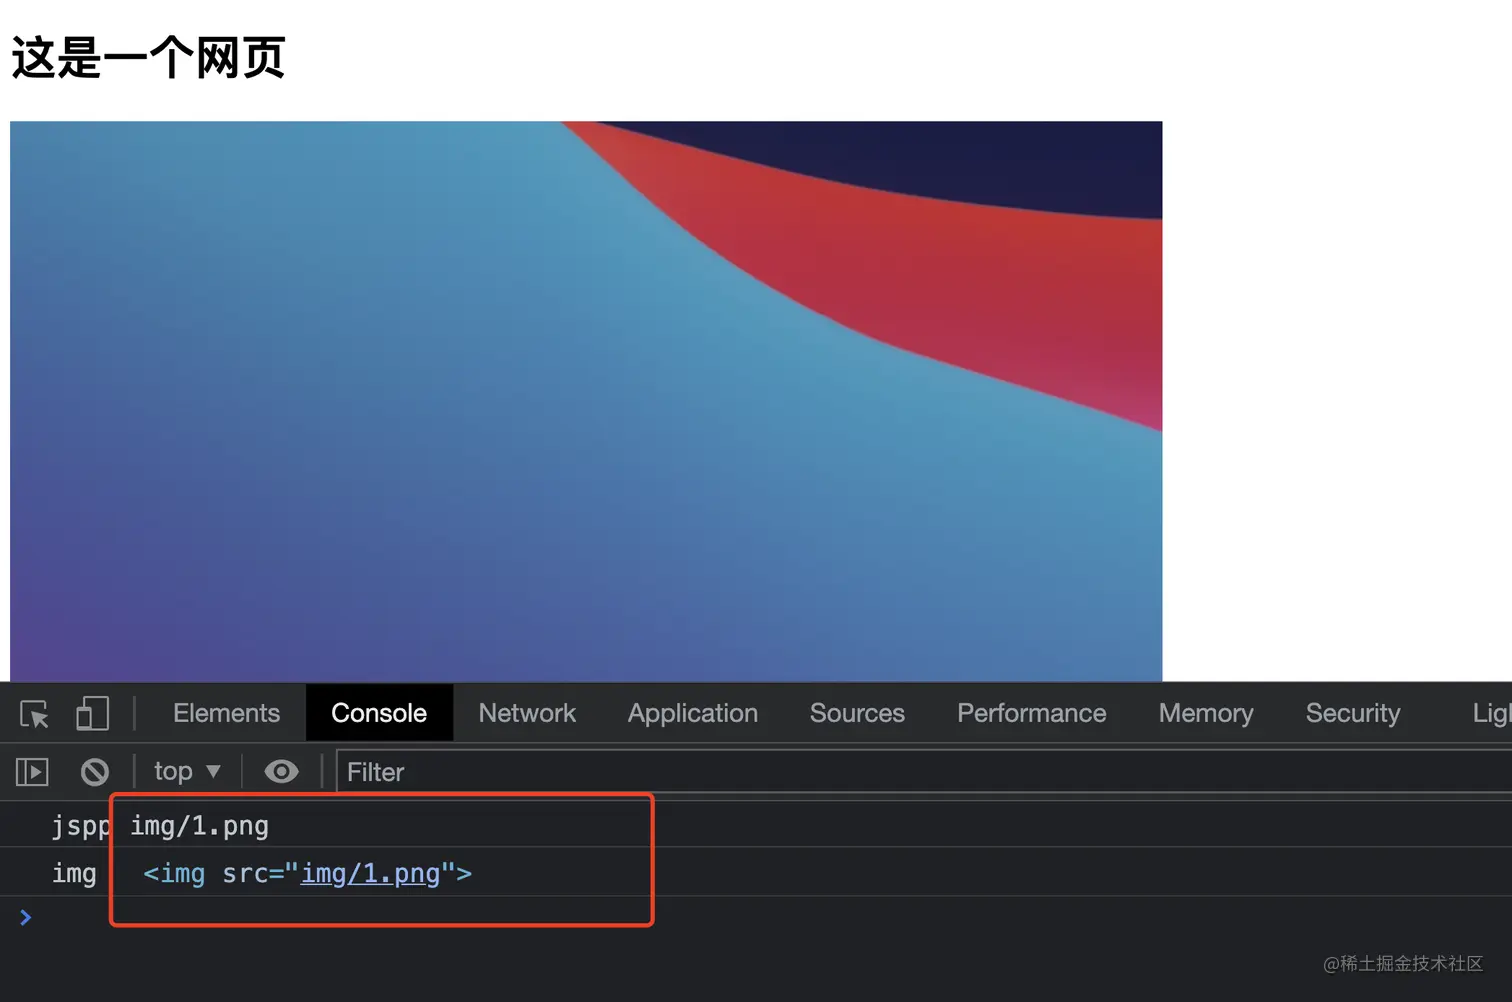Click the jspp label in the console
Viewport: 1512px width, 1002px height.
[x=81, y=826]
